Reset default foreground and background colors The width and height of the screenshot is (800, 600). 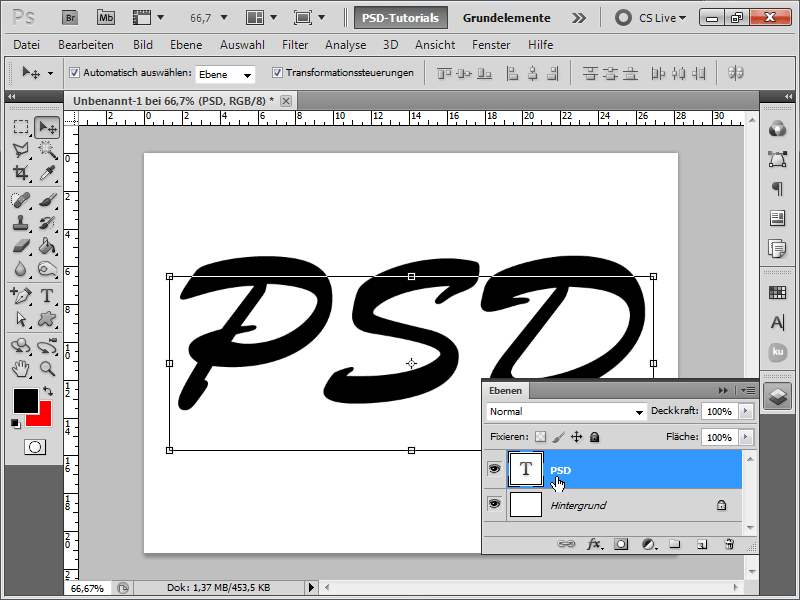tap(16, 423)
